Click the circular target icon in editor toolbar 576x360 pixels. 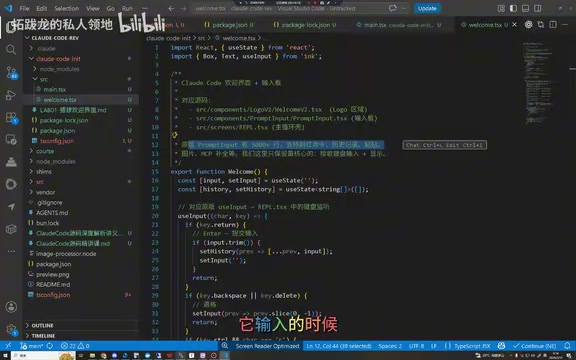tap(528, 25)
